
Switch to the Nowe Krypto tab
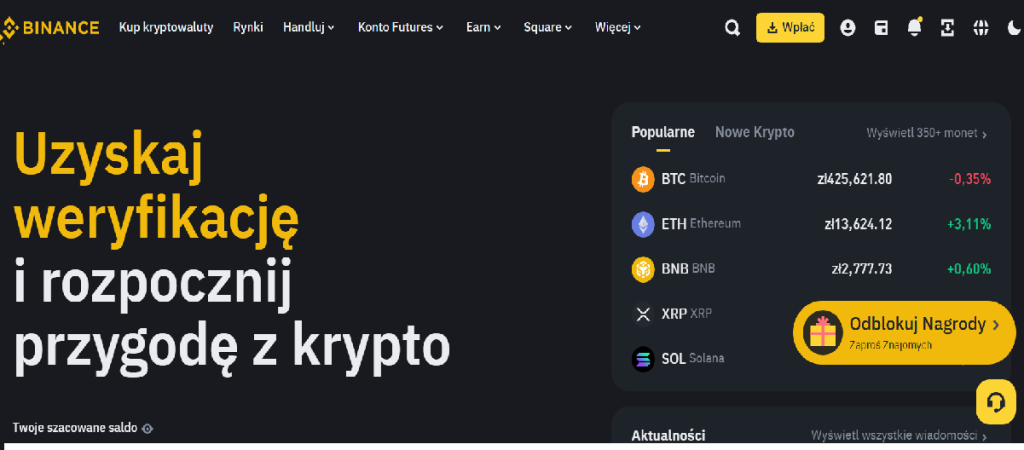755,133
